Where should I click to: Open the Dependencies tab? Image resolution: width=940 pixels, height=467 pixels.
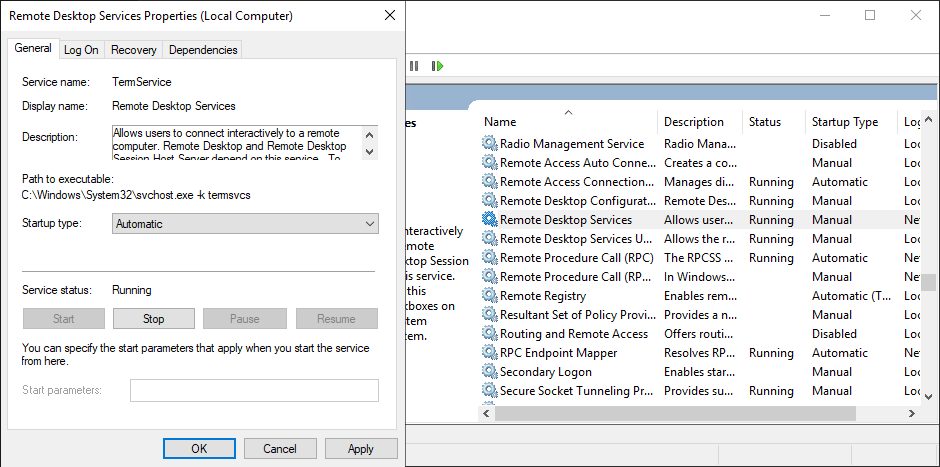click(x=203, y=50)
